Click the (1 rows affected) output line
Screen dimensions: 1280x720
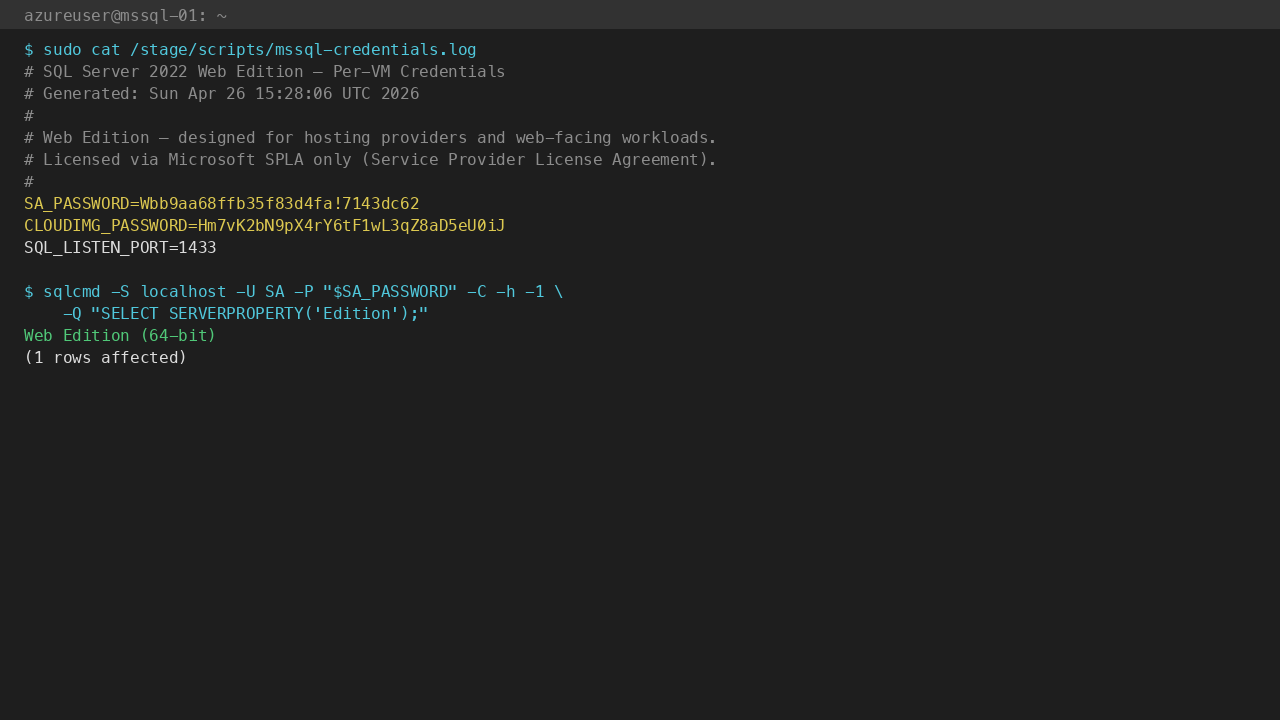[x=106, y=358]
